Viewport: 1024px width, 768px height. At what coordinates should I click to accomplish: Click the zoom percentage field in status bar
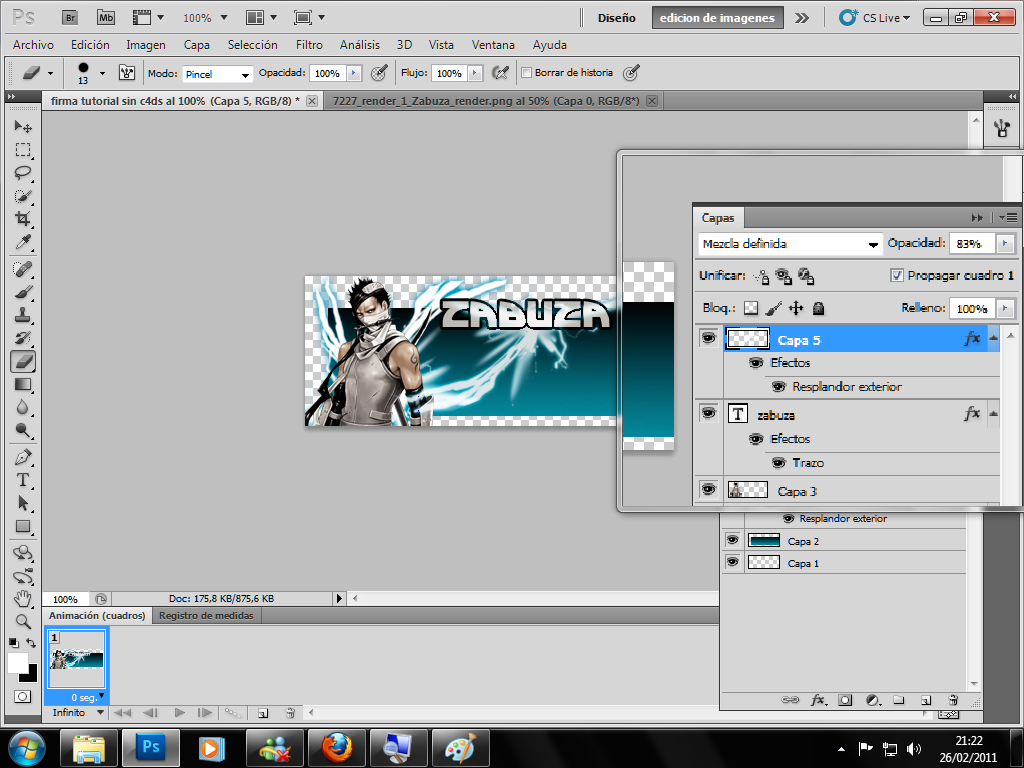pyautogui.click(x=65, y=599)
